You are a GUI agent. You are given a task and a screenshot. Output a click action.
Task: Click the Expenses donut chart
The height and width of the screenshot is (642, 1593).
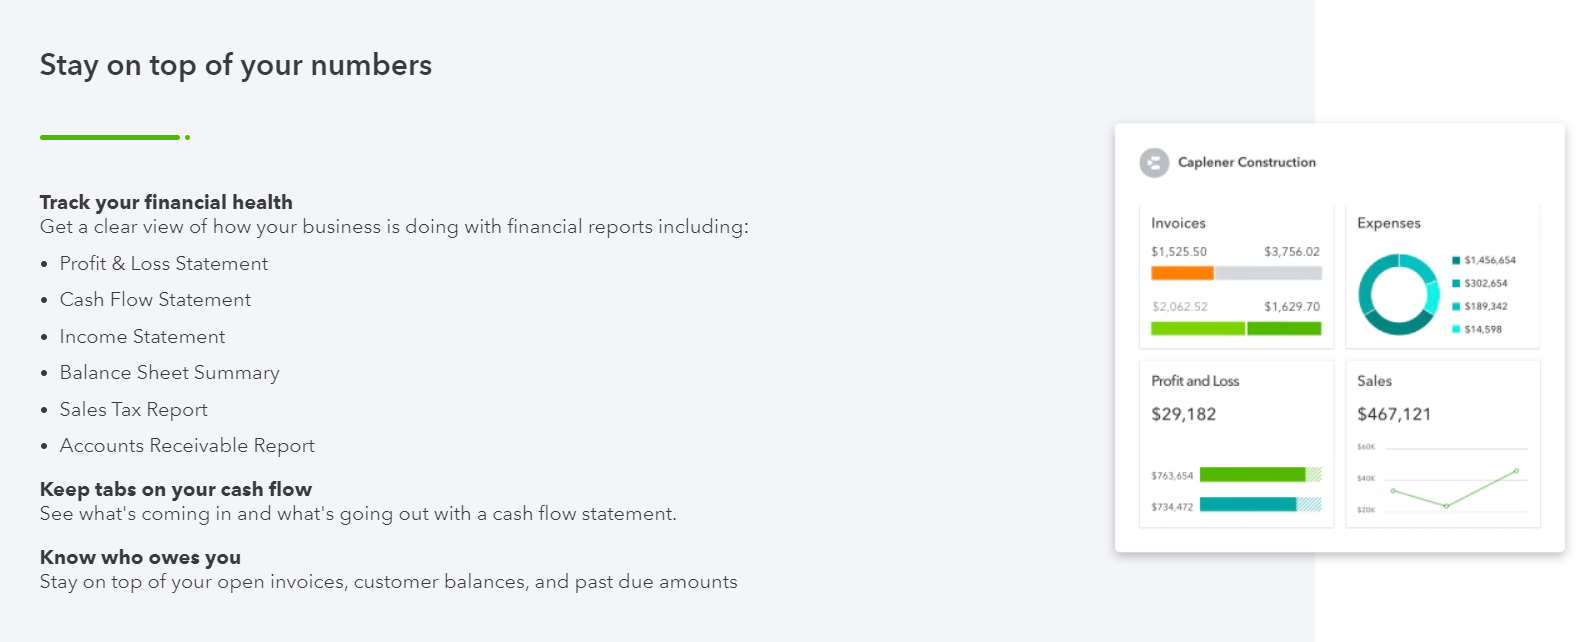pos(1398,294)
